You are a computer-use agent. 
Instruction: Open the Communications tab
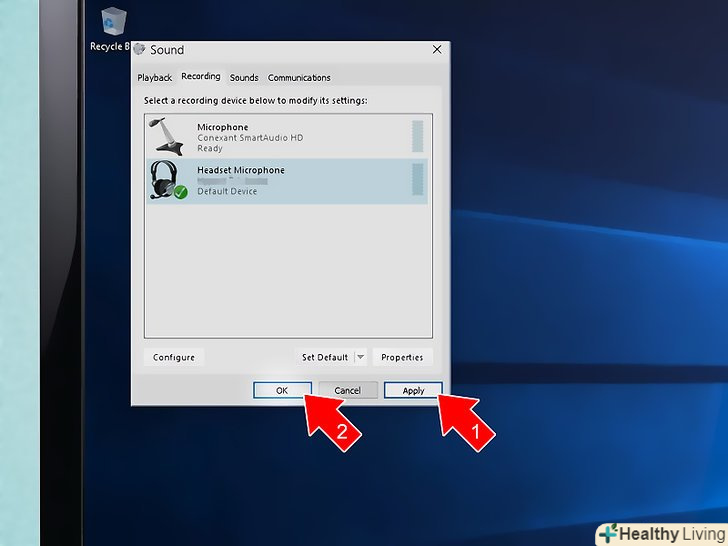pos(299,78)
